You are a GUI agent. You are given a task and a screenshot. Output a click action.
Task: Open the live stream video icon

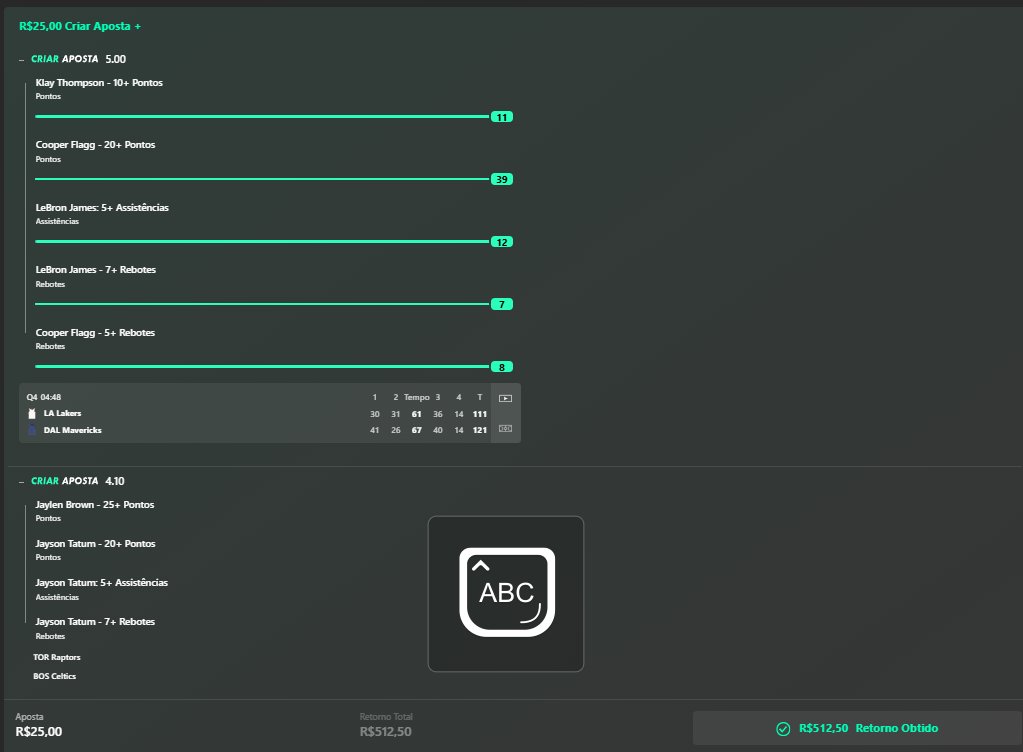click(505, 398)
